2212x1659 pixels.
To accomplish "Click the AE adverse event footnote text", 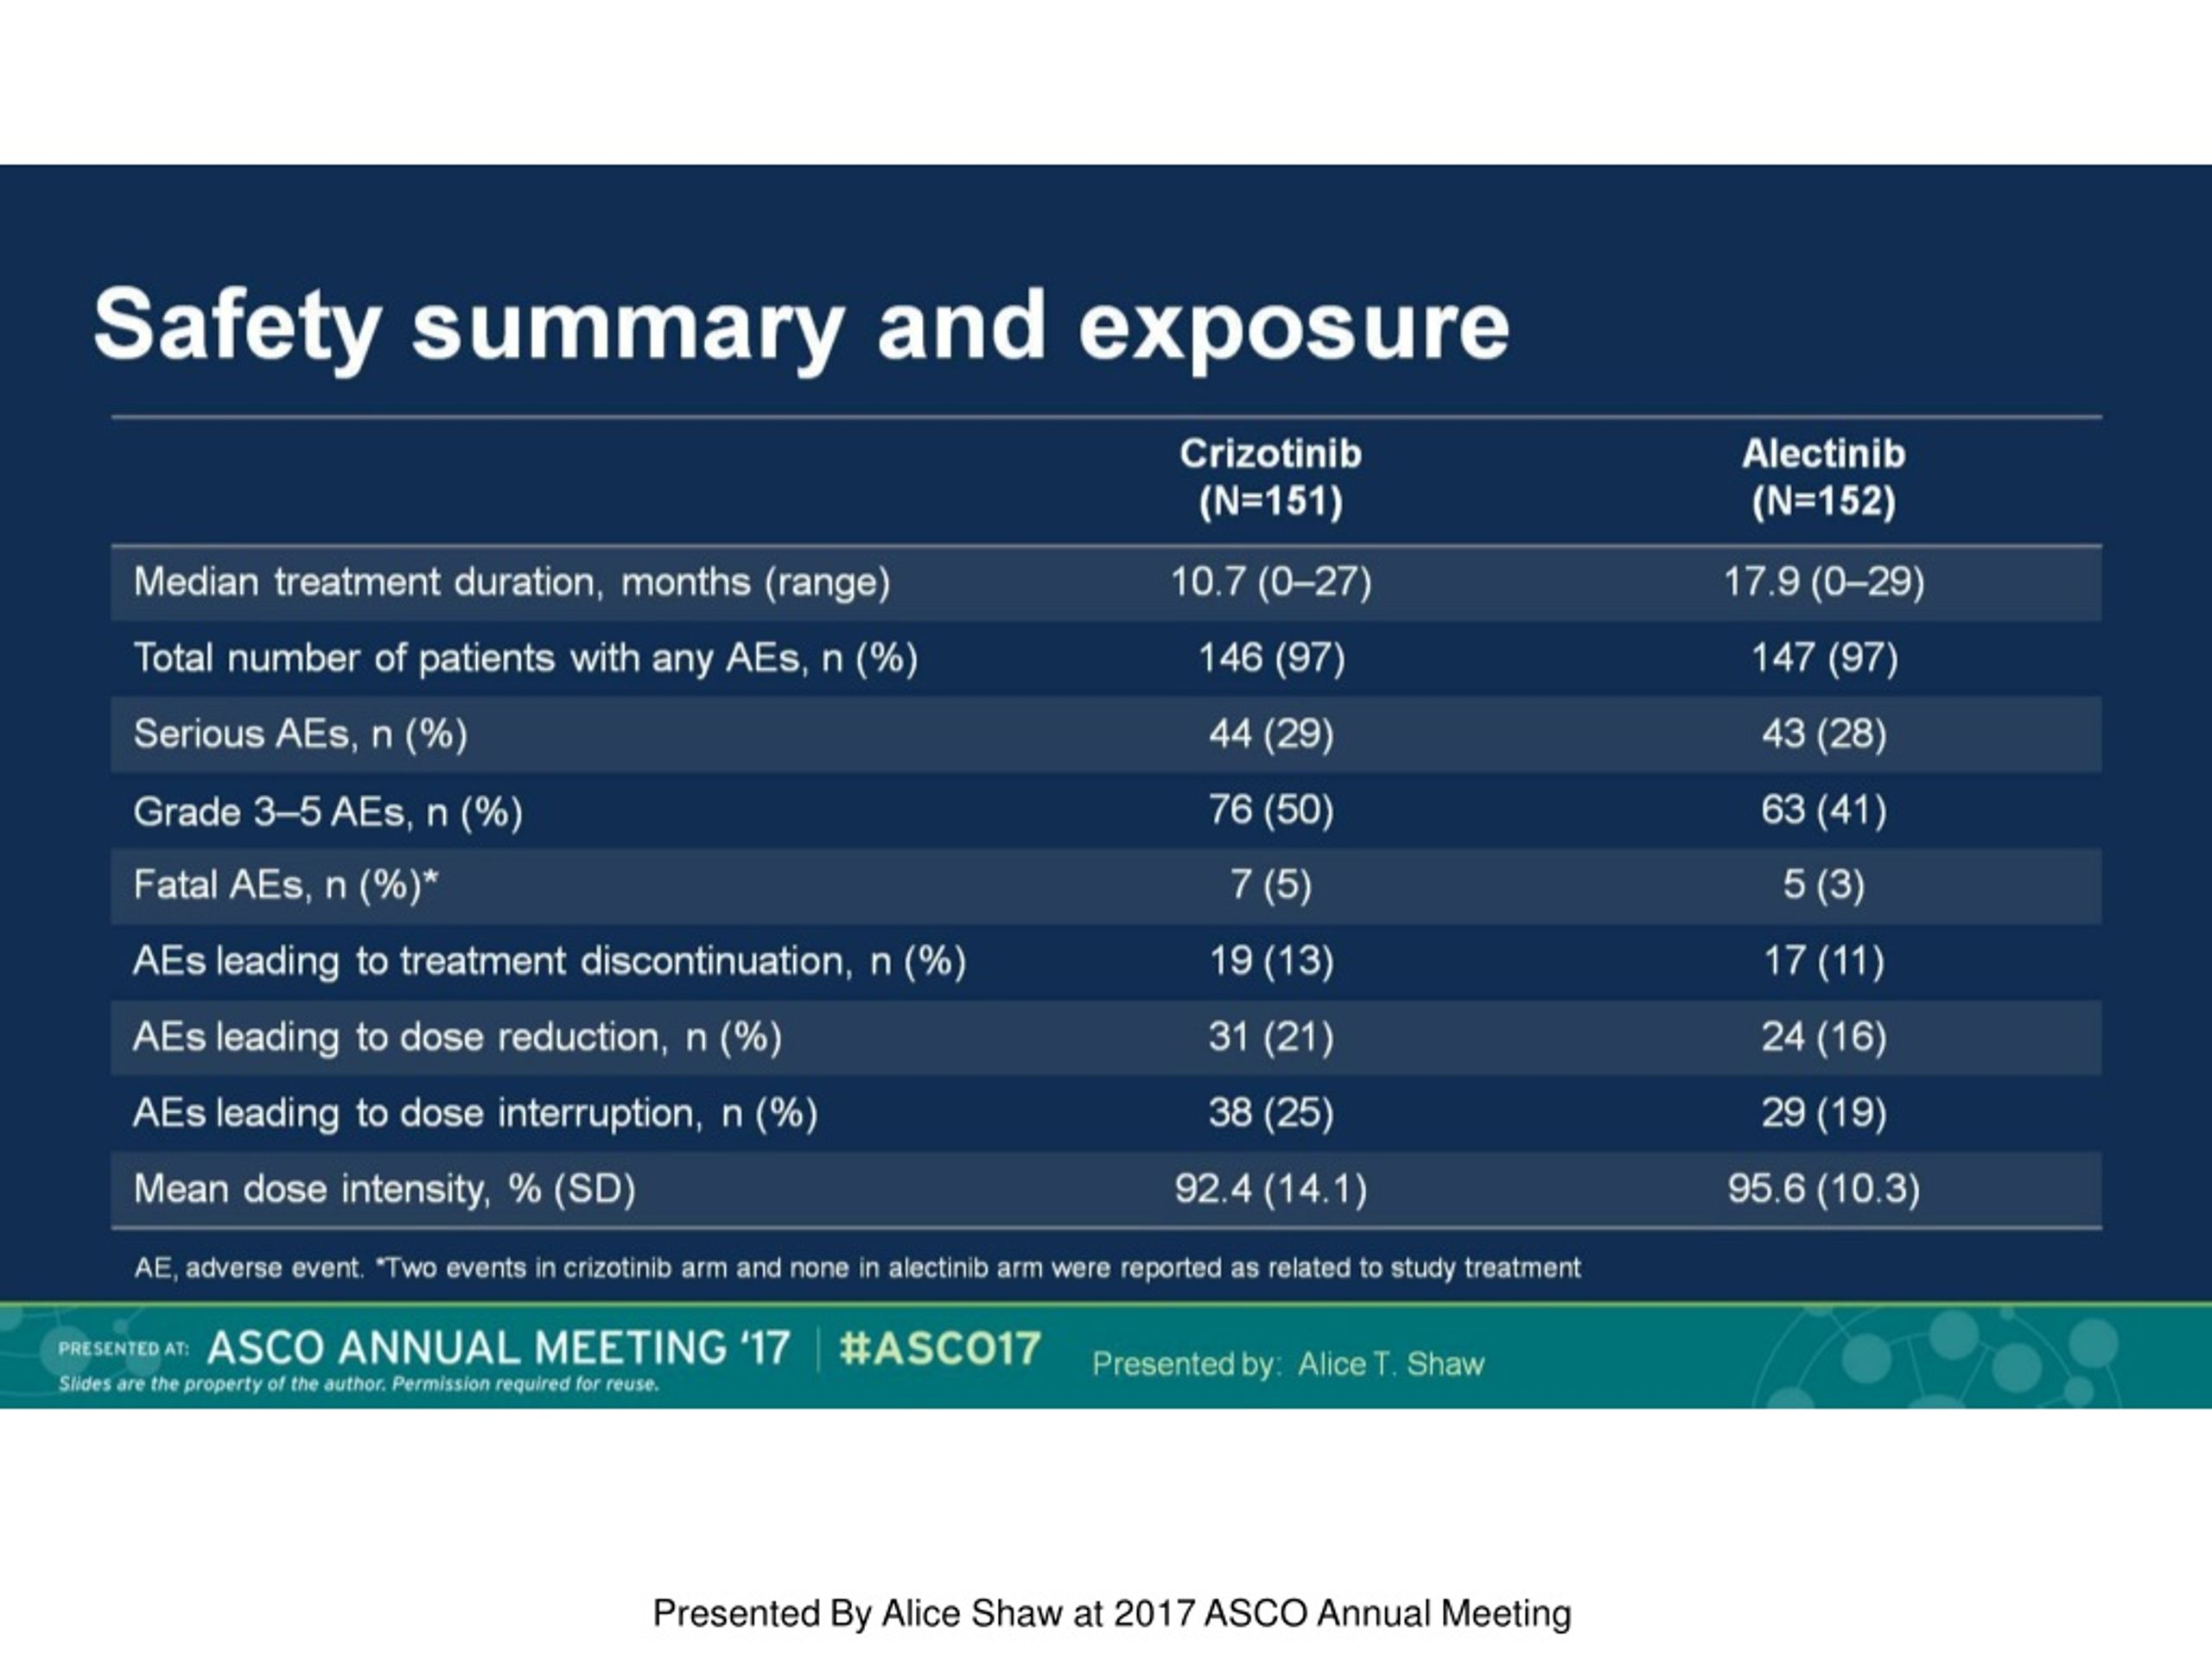I will coord(857,1269).
